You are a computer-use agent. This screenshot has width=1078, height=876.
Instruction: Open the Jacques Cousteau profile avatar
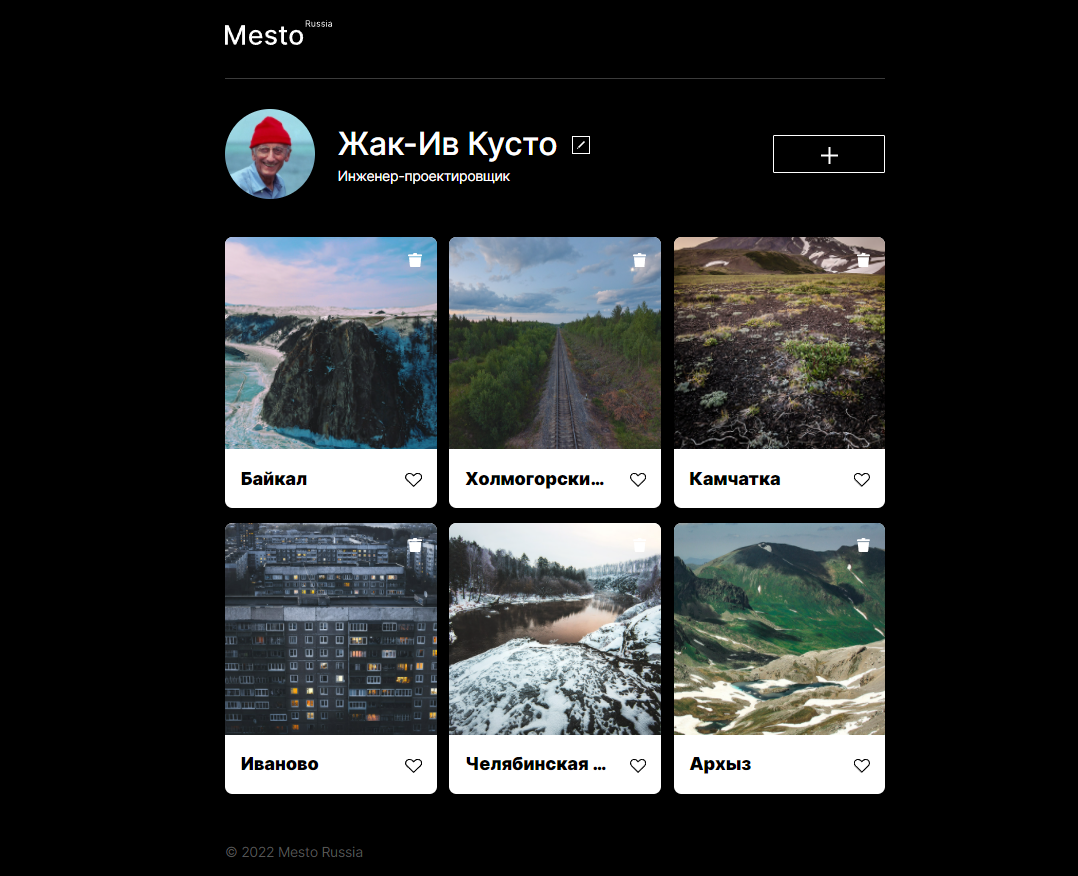pos(270,154)
